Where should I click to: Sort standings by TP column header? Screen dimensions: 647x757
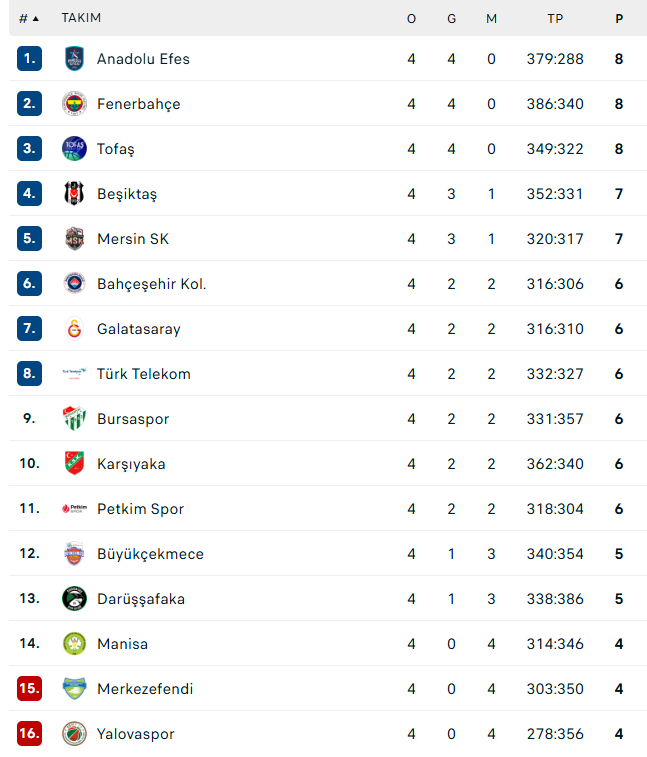click(x=555, y=19)
